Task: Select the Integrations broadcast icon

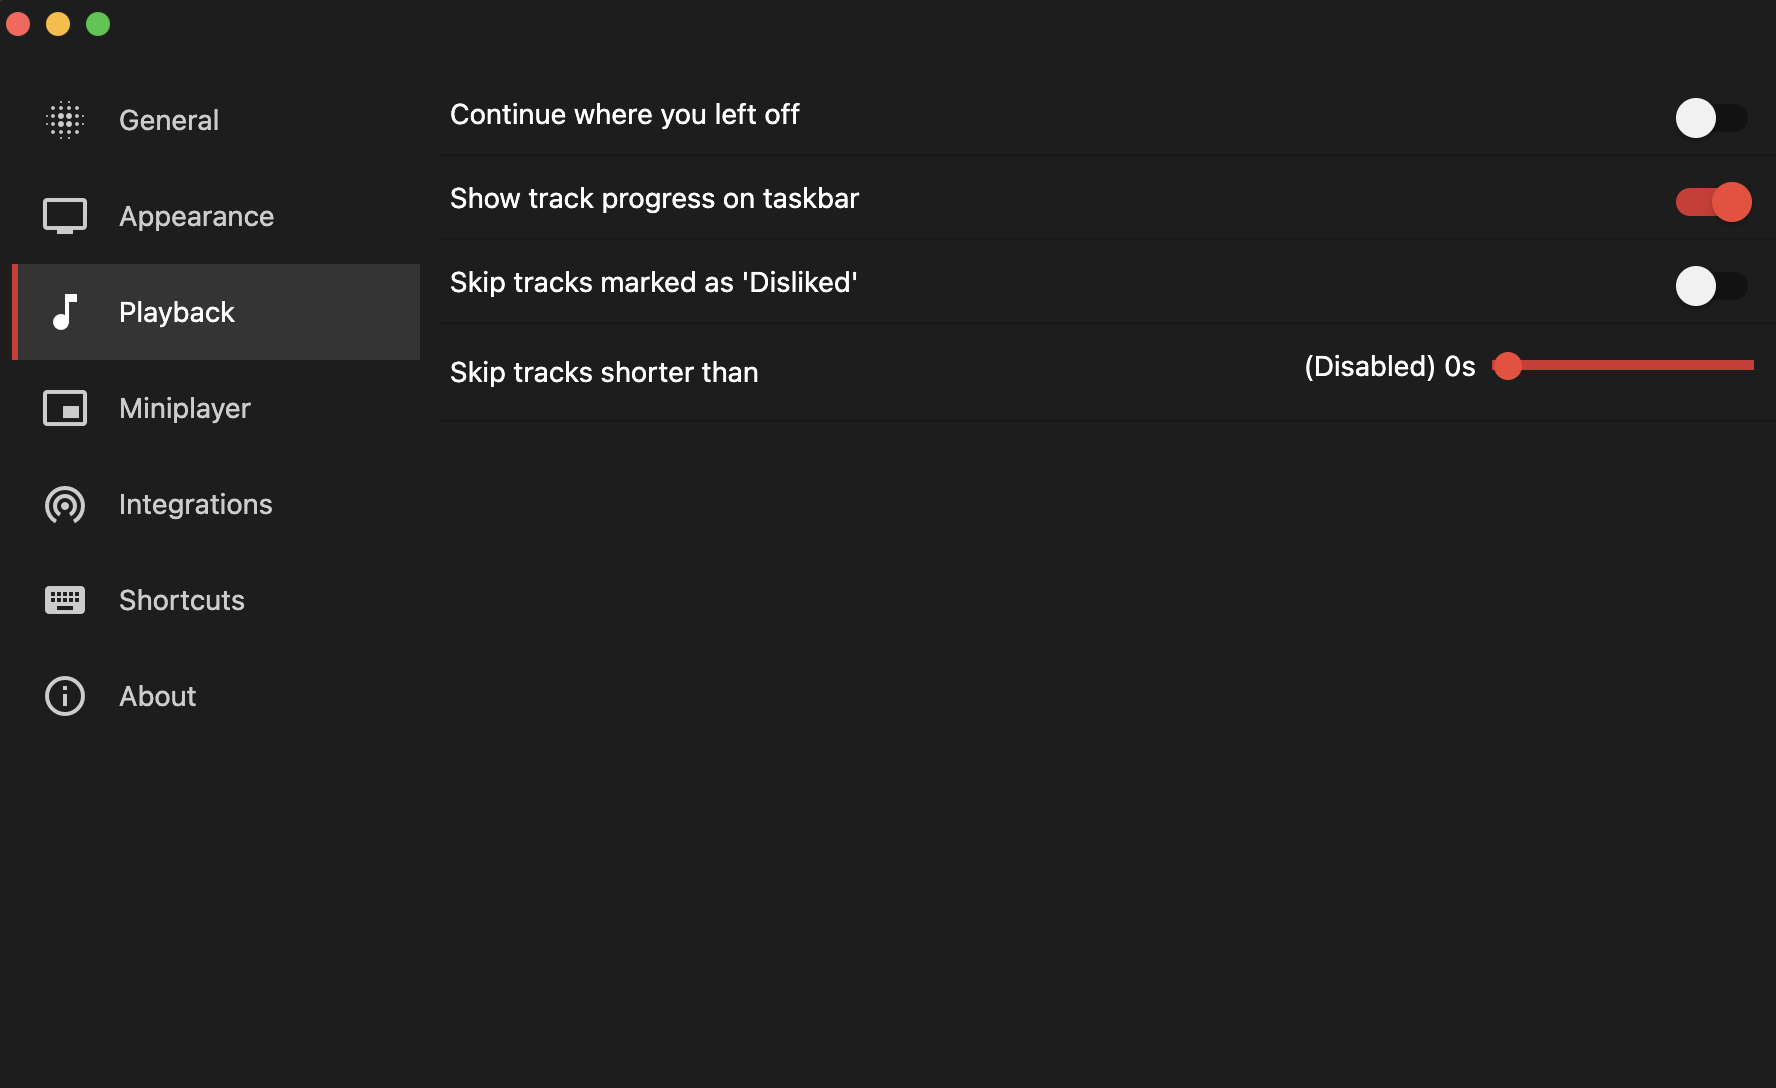Action: point(64,504)
